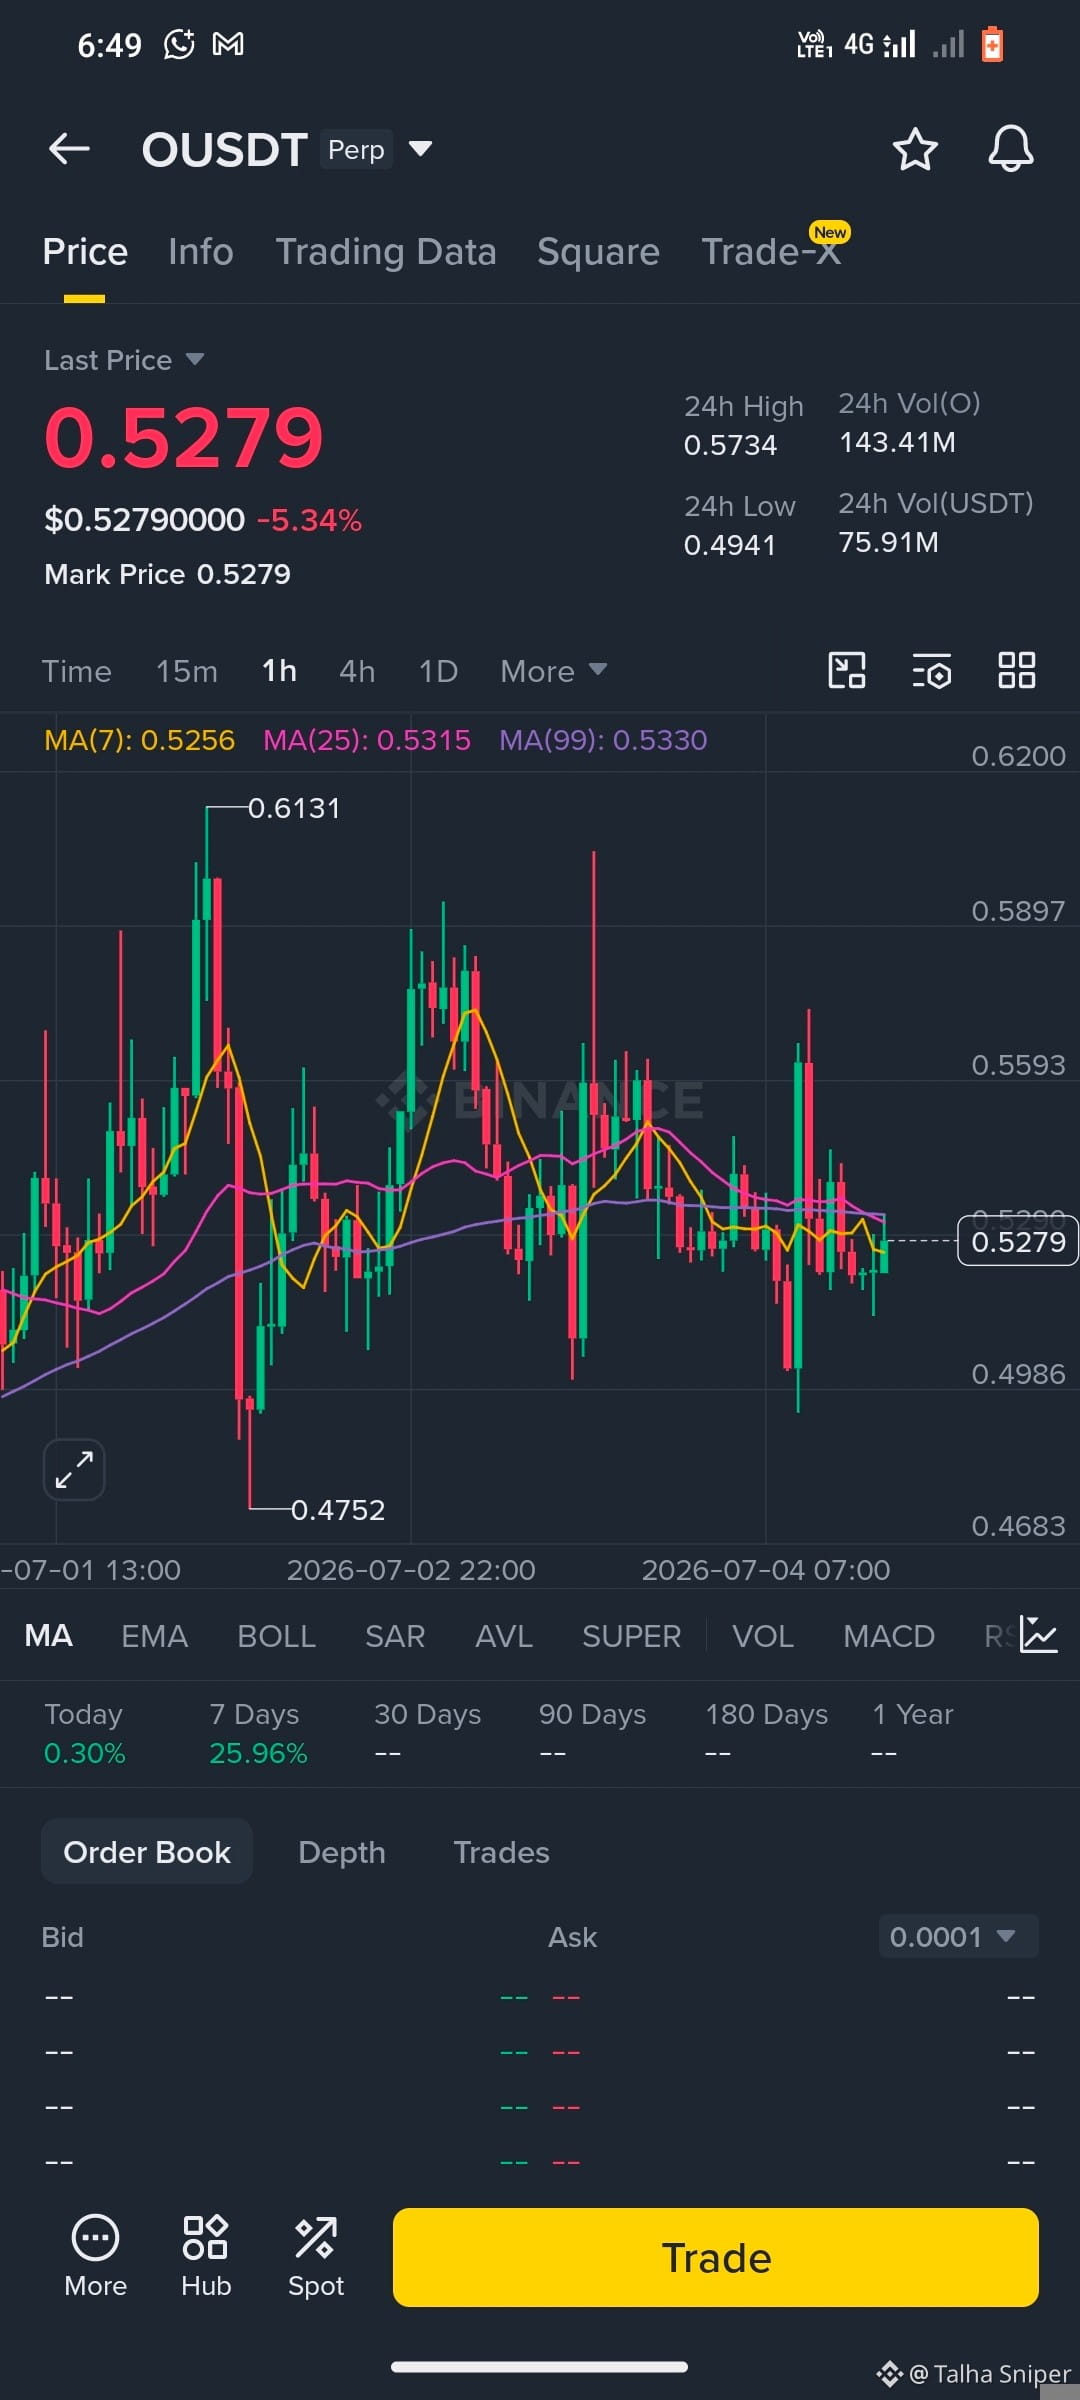Tap the WhatsApp status bar icon

click(x=179, y=44)
